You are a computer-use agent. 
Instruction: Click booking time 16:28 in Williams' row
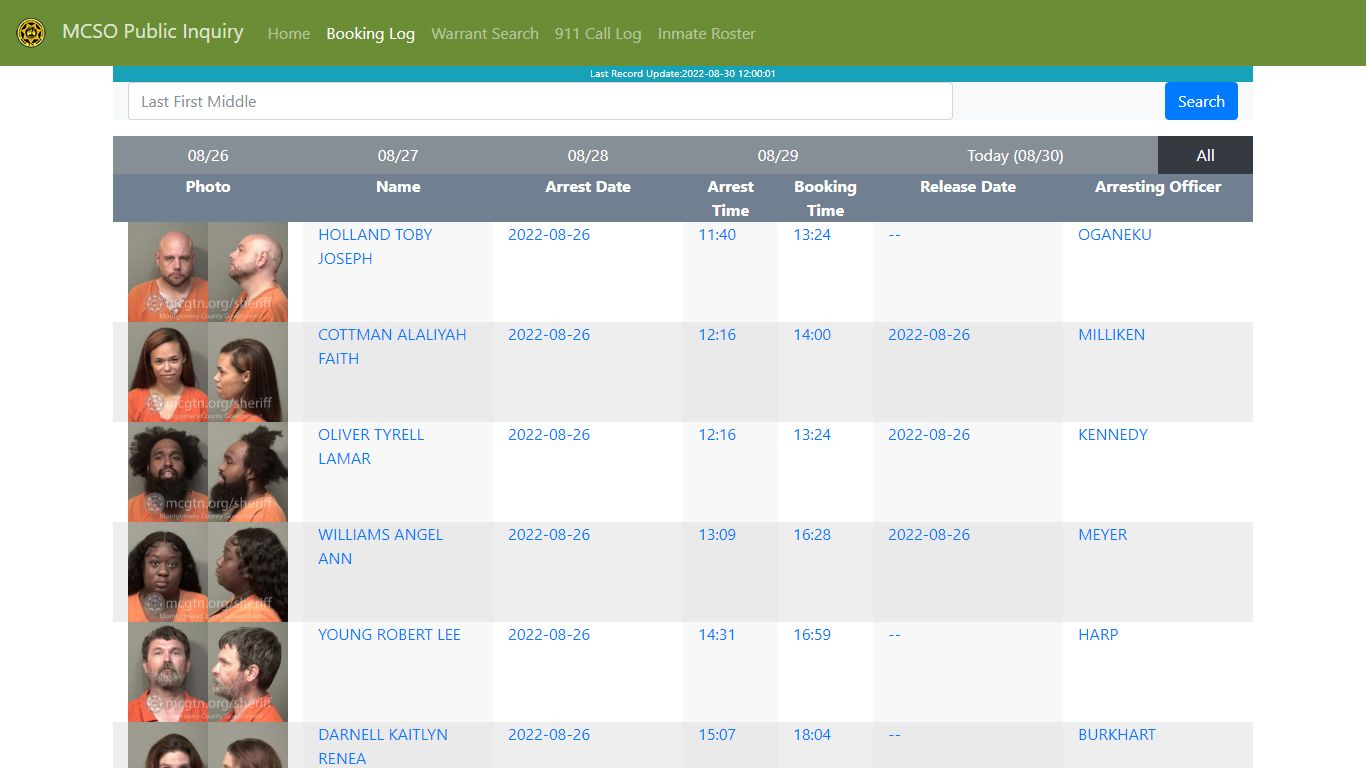[812, 534]
